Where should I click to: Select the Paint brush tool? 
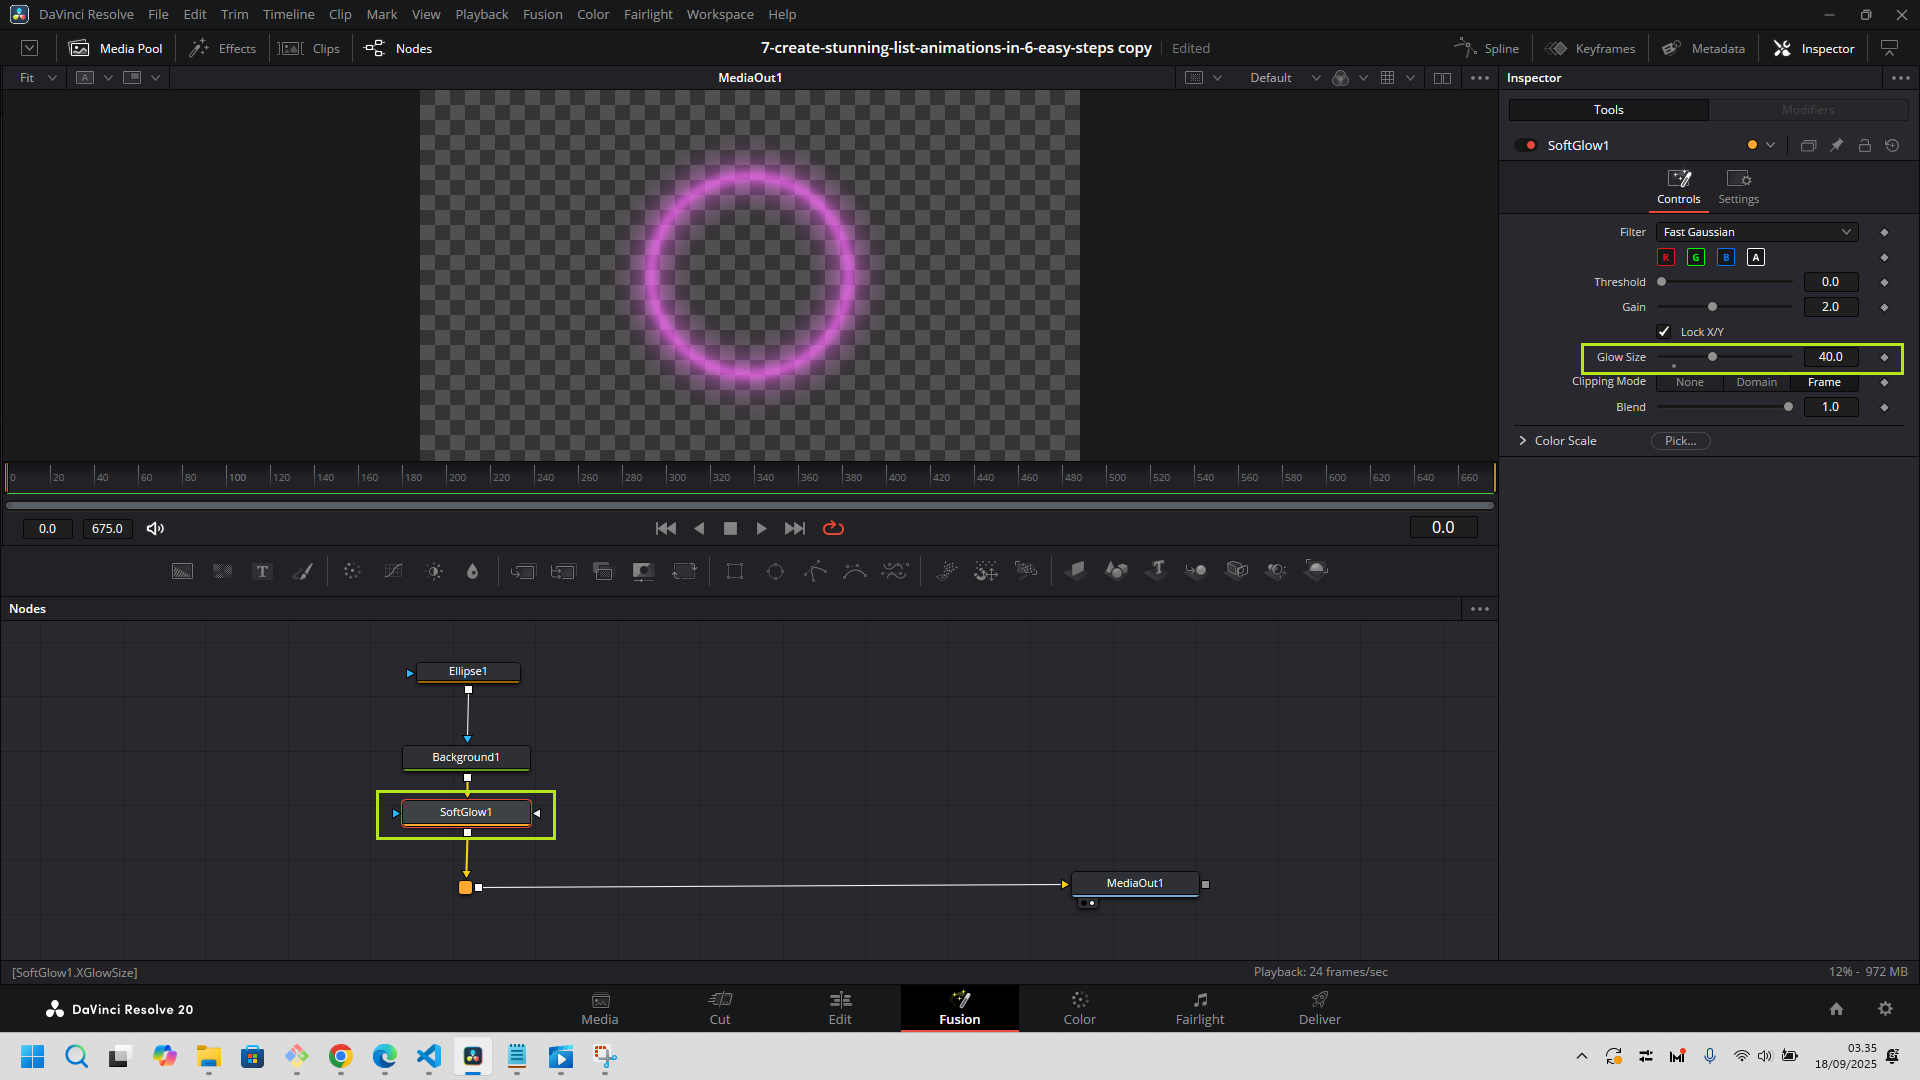pos(302,571)
